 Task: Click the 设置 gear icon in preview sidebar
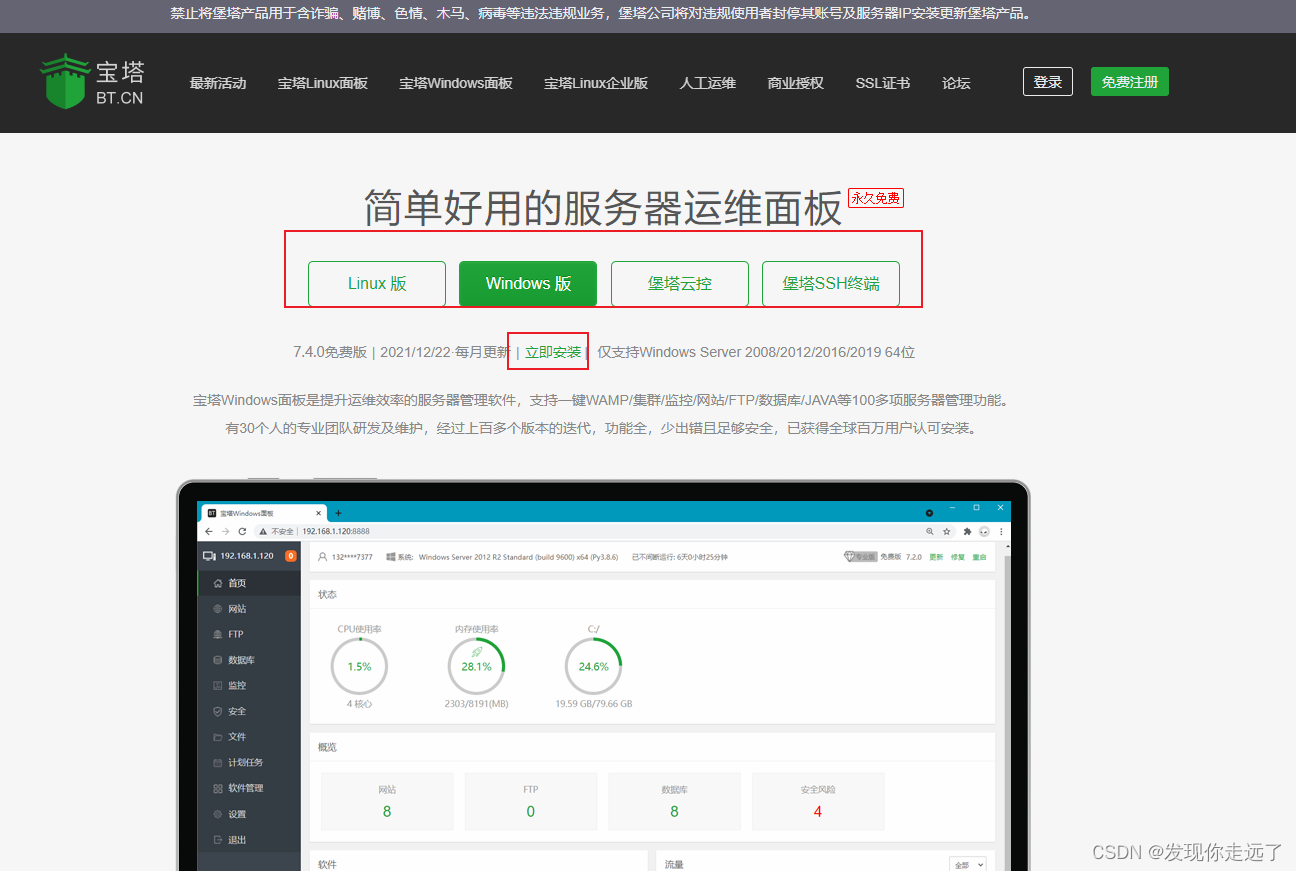point(218,814)
